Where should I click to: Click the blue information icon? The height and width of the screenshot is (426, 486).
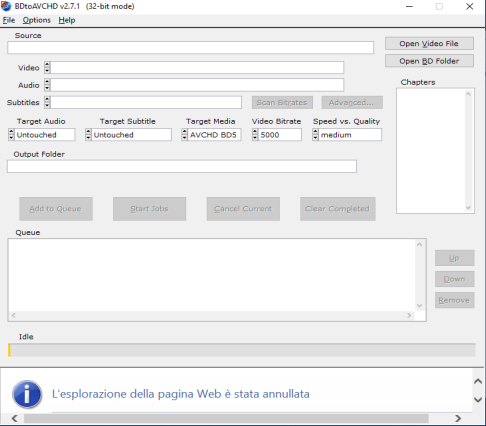click(x=27, y=394)
